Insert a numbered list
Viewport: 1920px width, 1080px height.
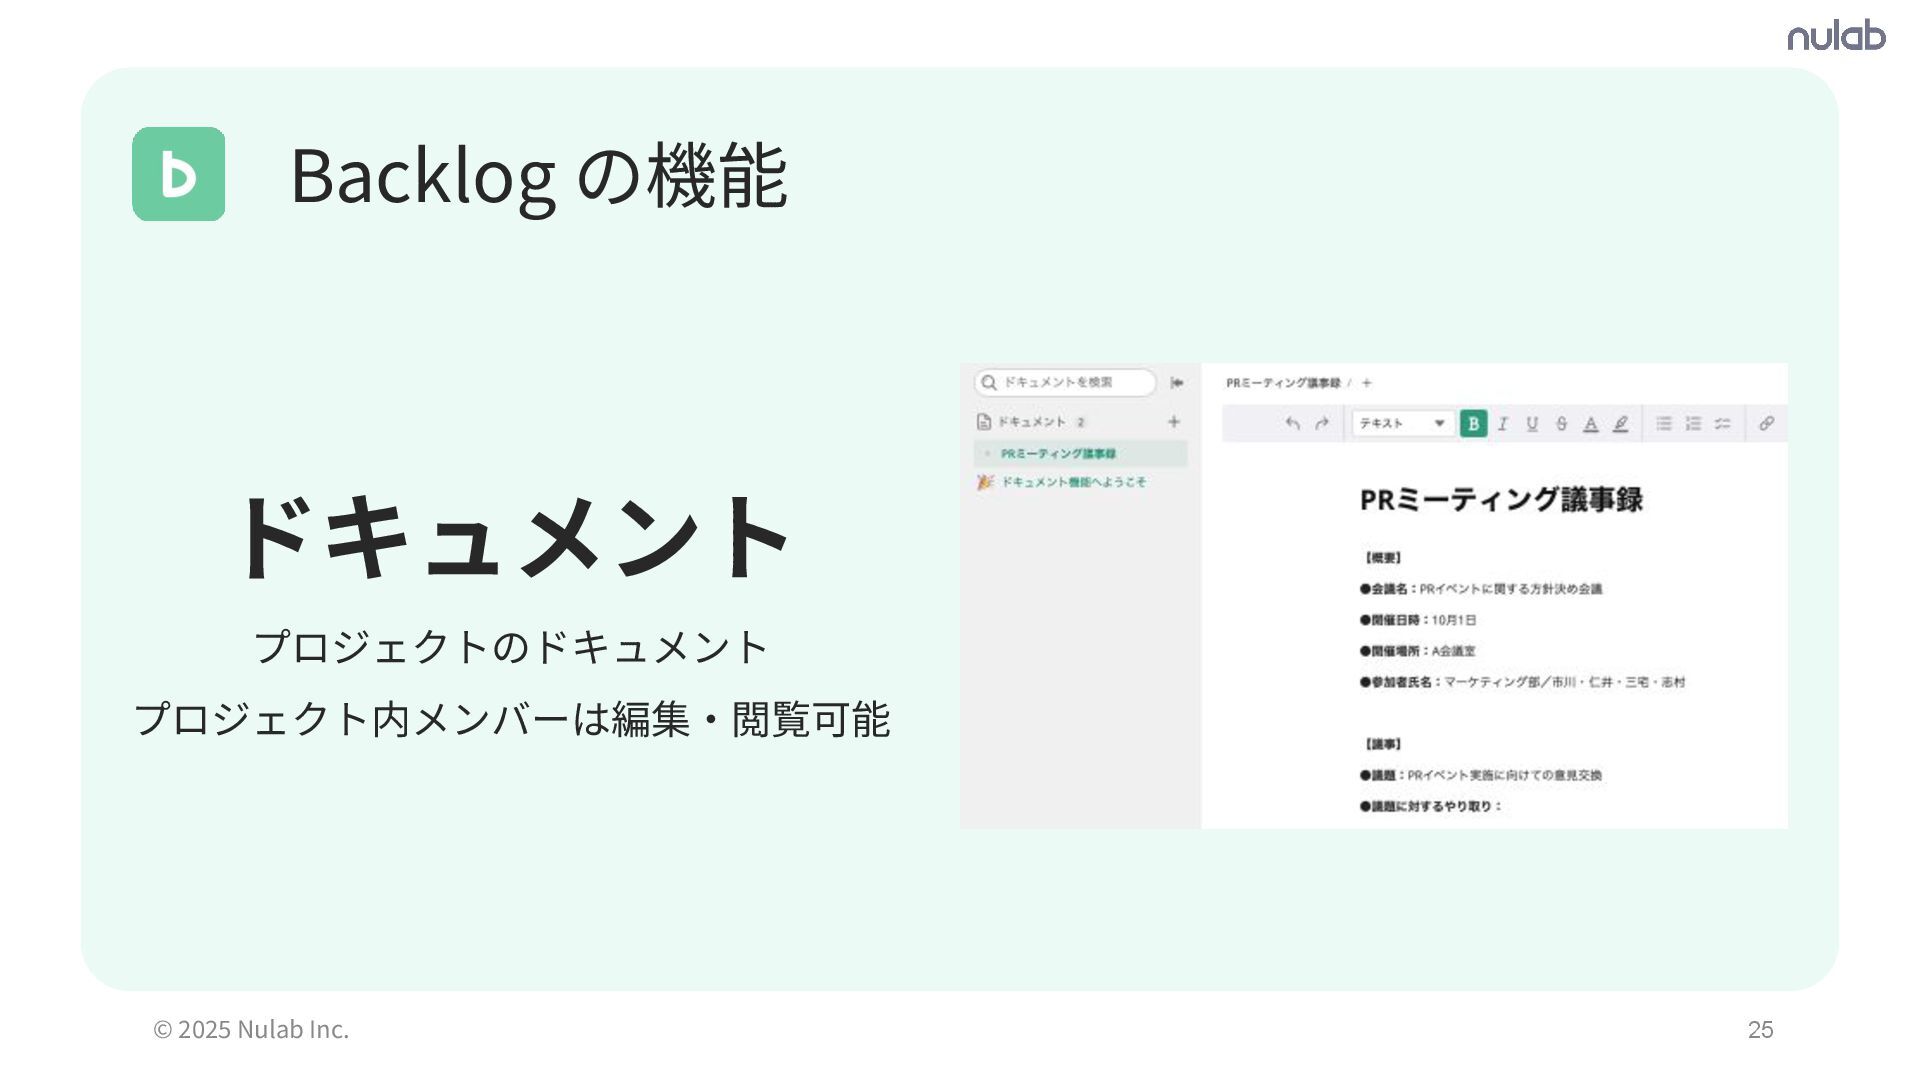coord(1693,423)
